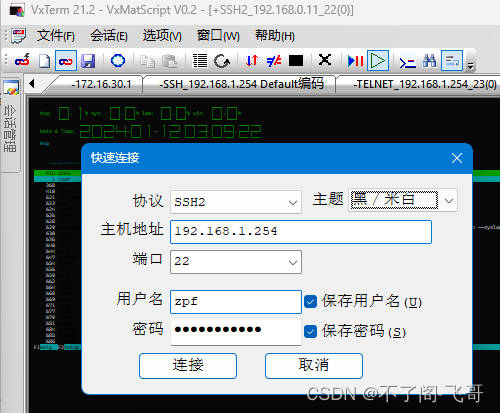Image resolution: width=500 pixels, height=413 pixels.
Task: Open the 选项(V) menu
Action: point(162,35)
